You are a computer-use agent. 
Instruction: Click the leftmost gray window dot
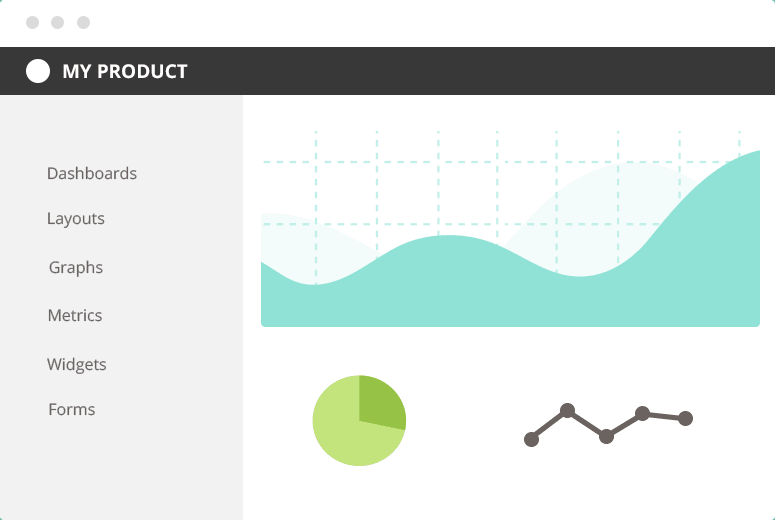click(x=33, y=23)
